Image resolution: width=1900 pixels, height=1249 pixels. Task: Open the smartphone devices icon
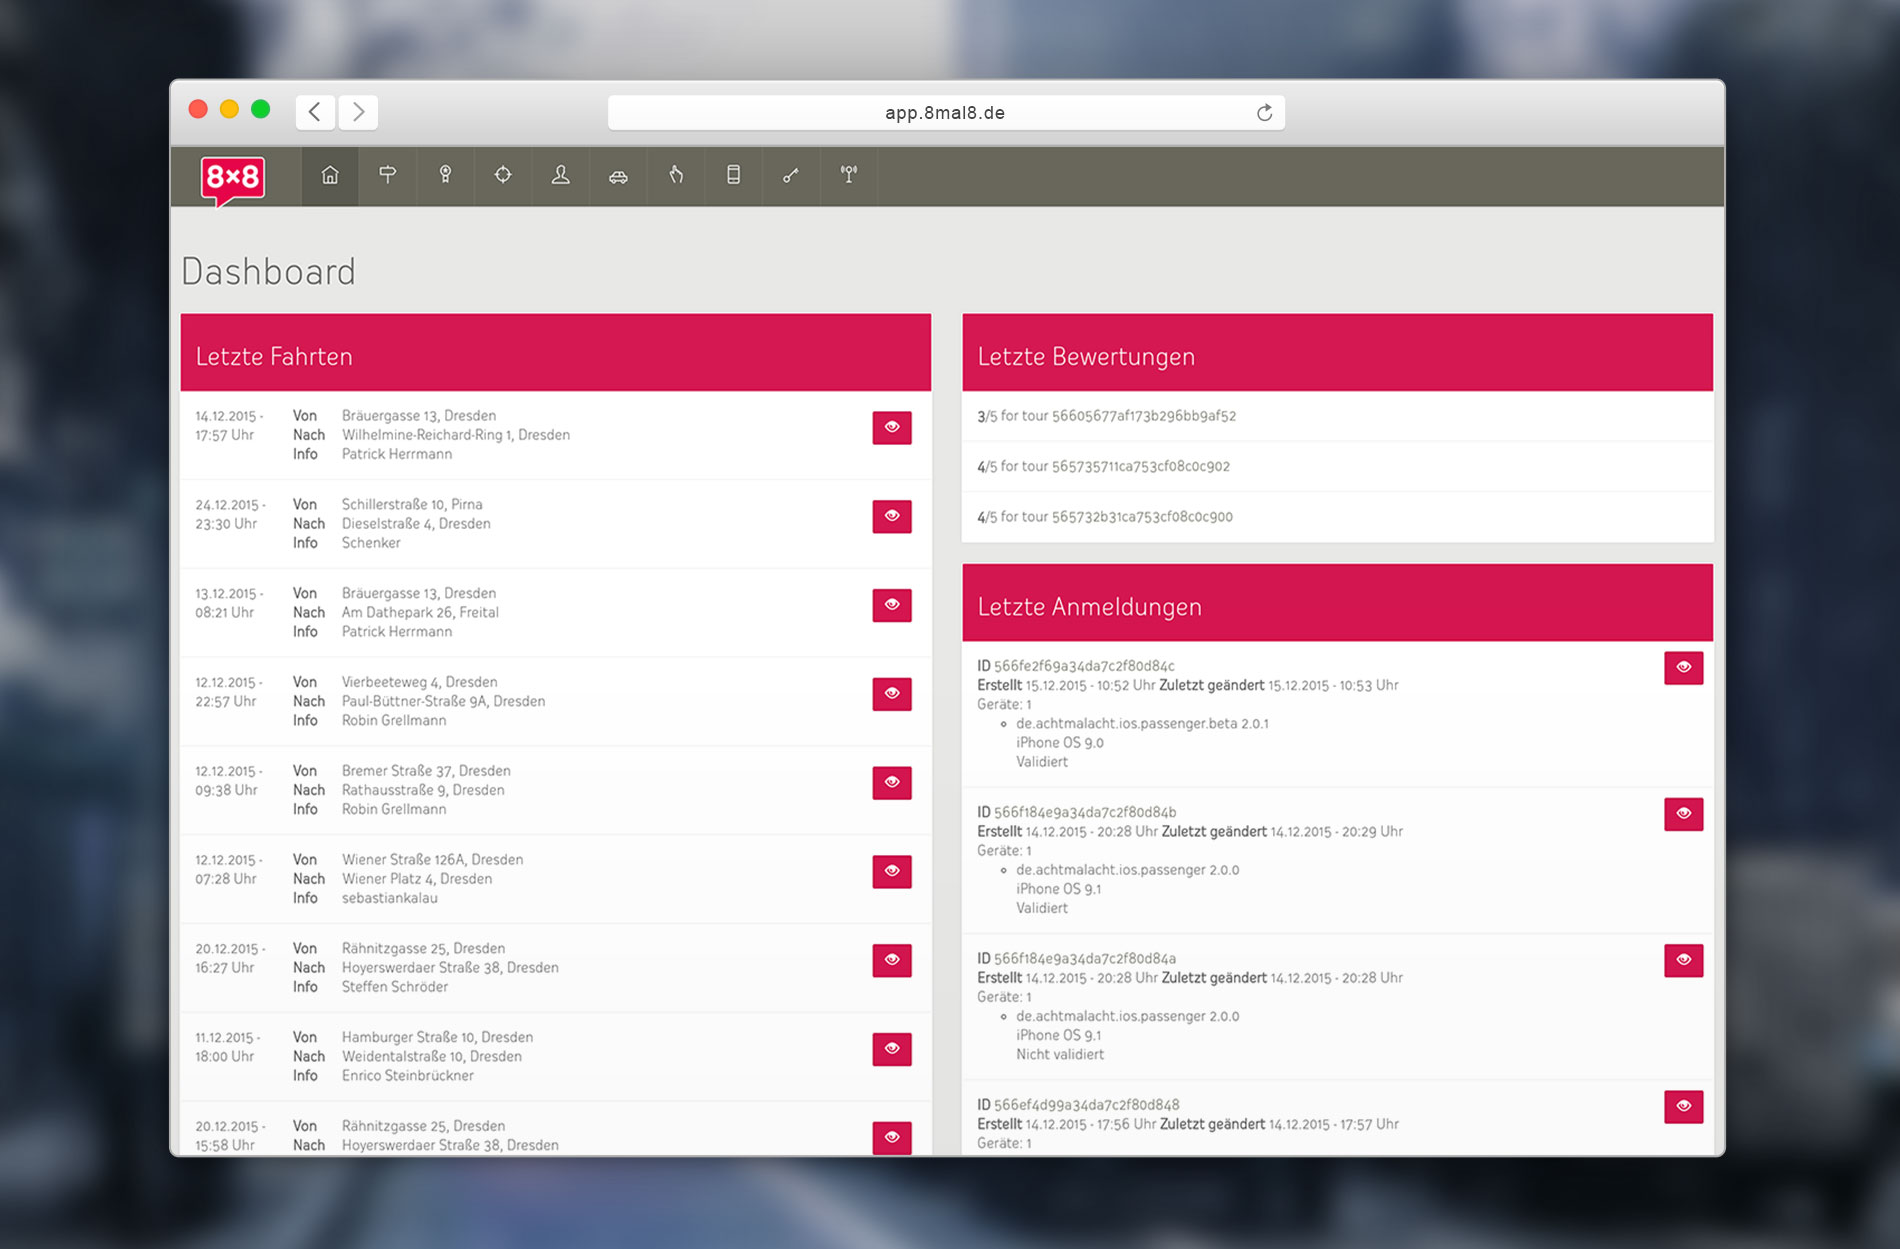click(733, 176)
